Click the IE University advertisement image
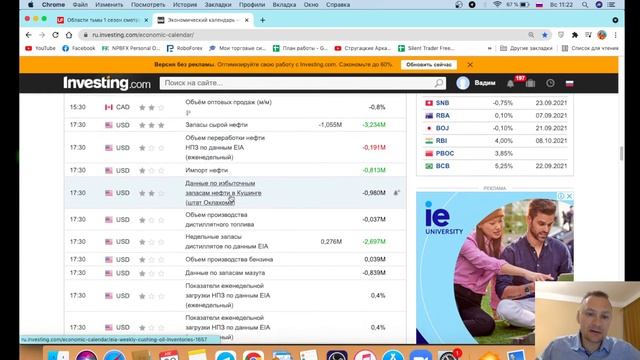The height and width of the screenshot is (360, 640). 495,268
